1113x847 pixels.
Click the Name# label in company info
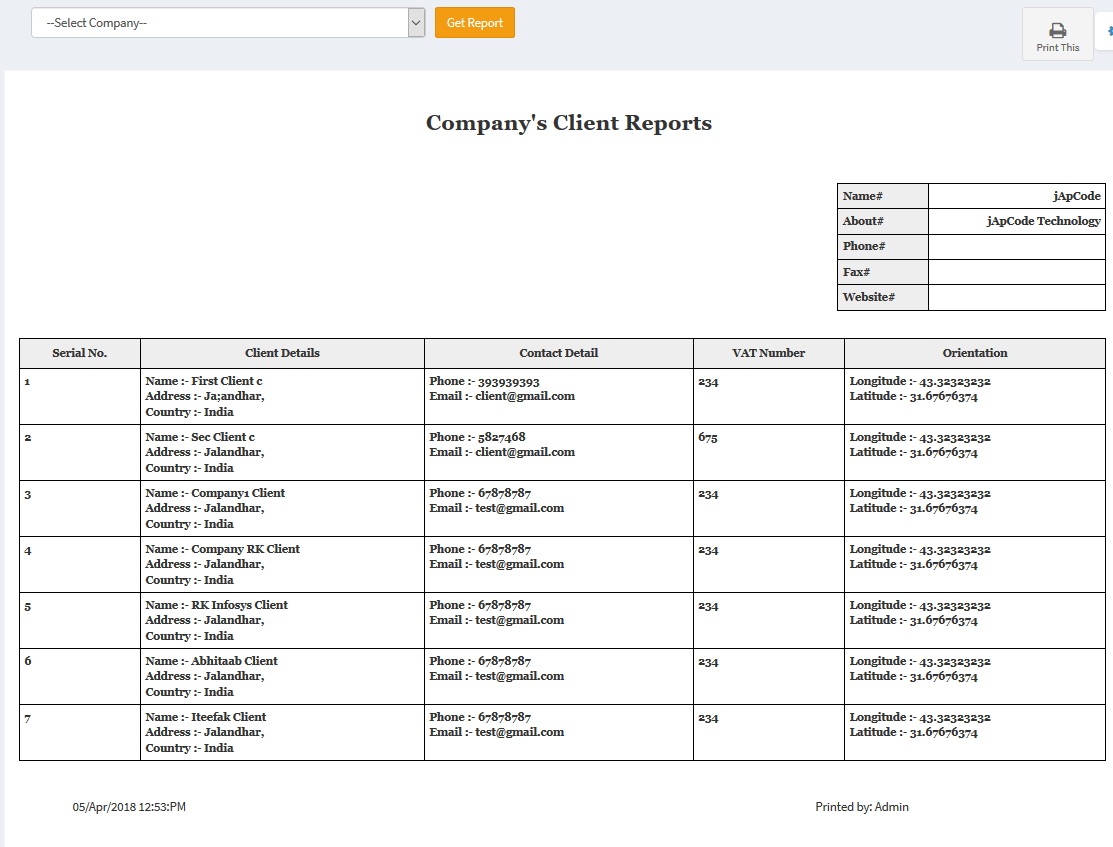(862, 196)
